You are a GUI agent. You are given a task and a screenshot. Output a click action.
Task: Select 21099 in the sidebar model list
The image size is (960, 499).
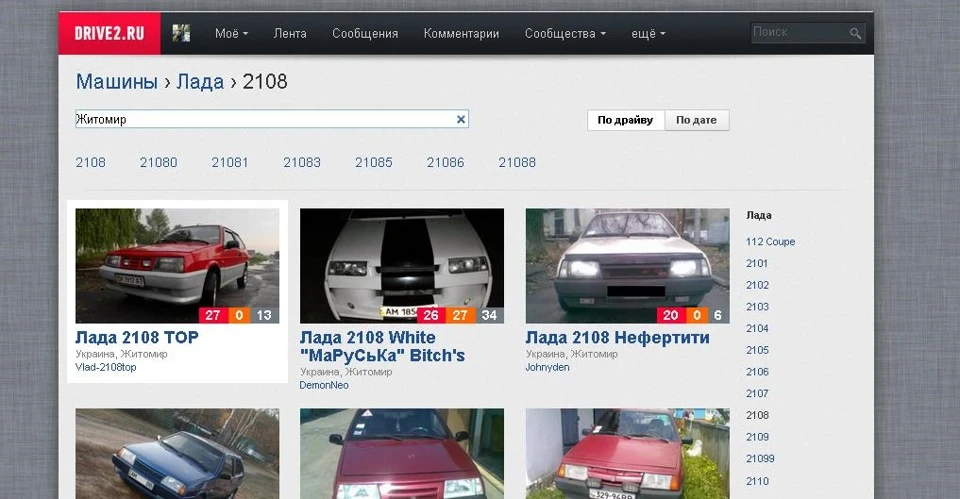(760, 459)
